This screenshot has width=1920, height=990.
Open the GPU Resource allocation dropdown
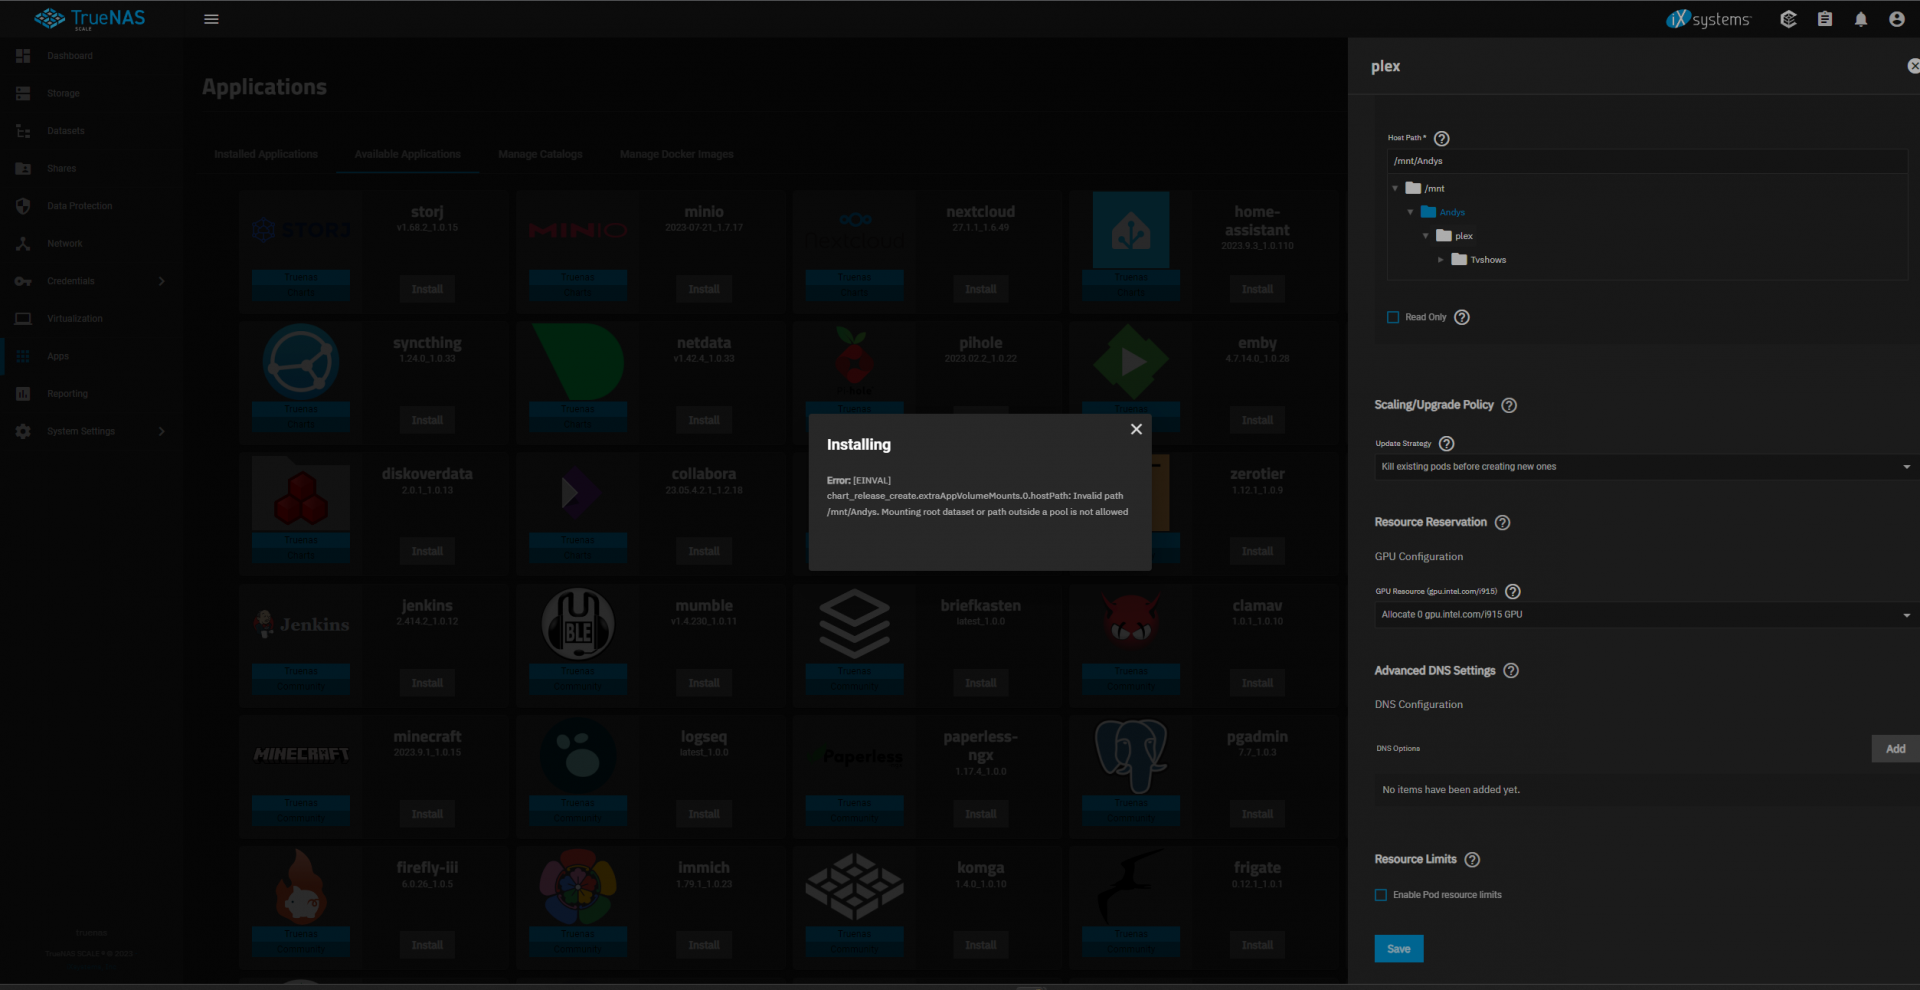pyautogui.click(x=1645, y=615)
